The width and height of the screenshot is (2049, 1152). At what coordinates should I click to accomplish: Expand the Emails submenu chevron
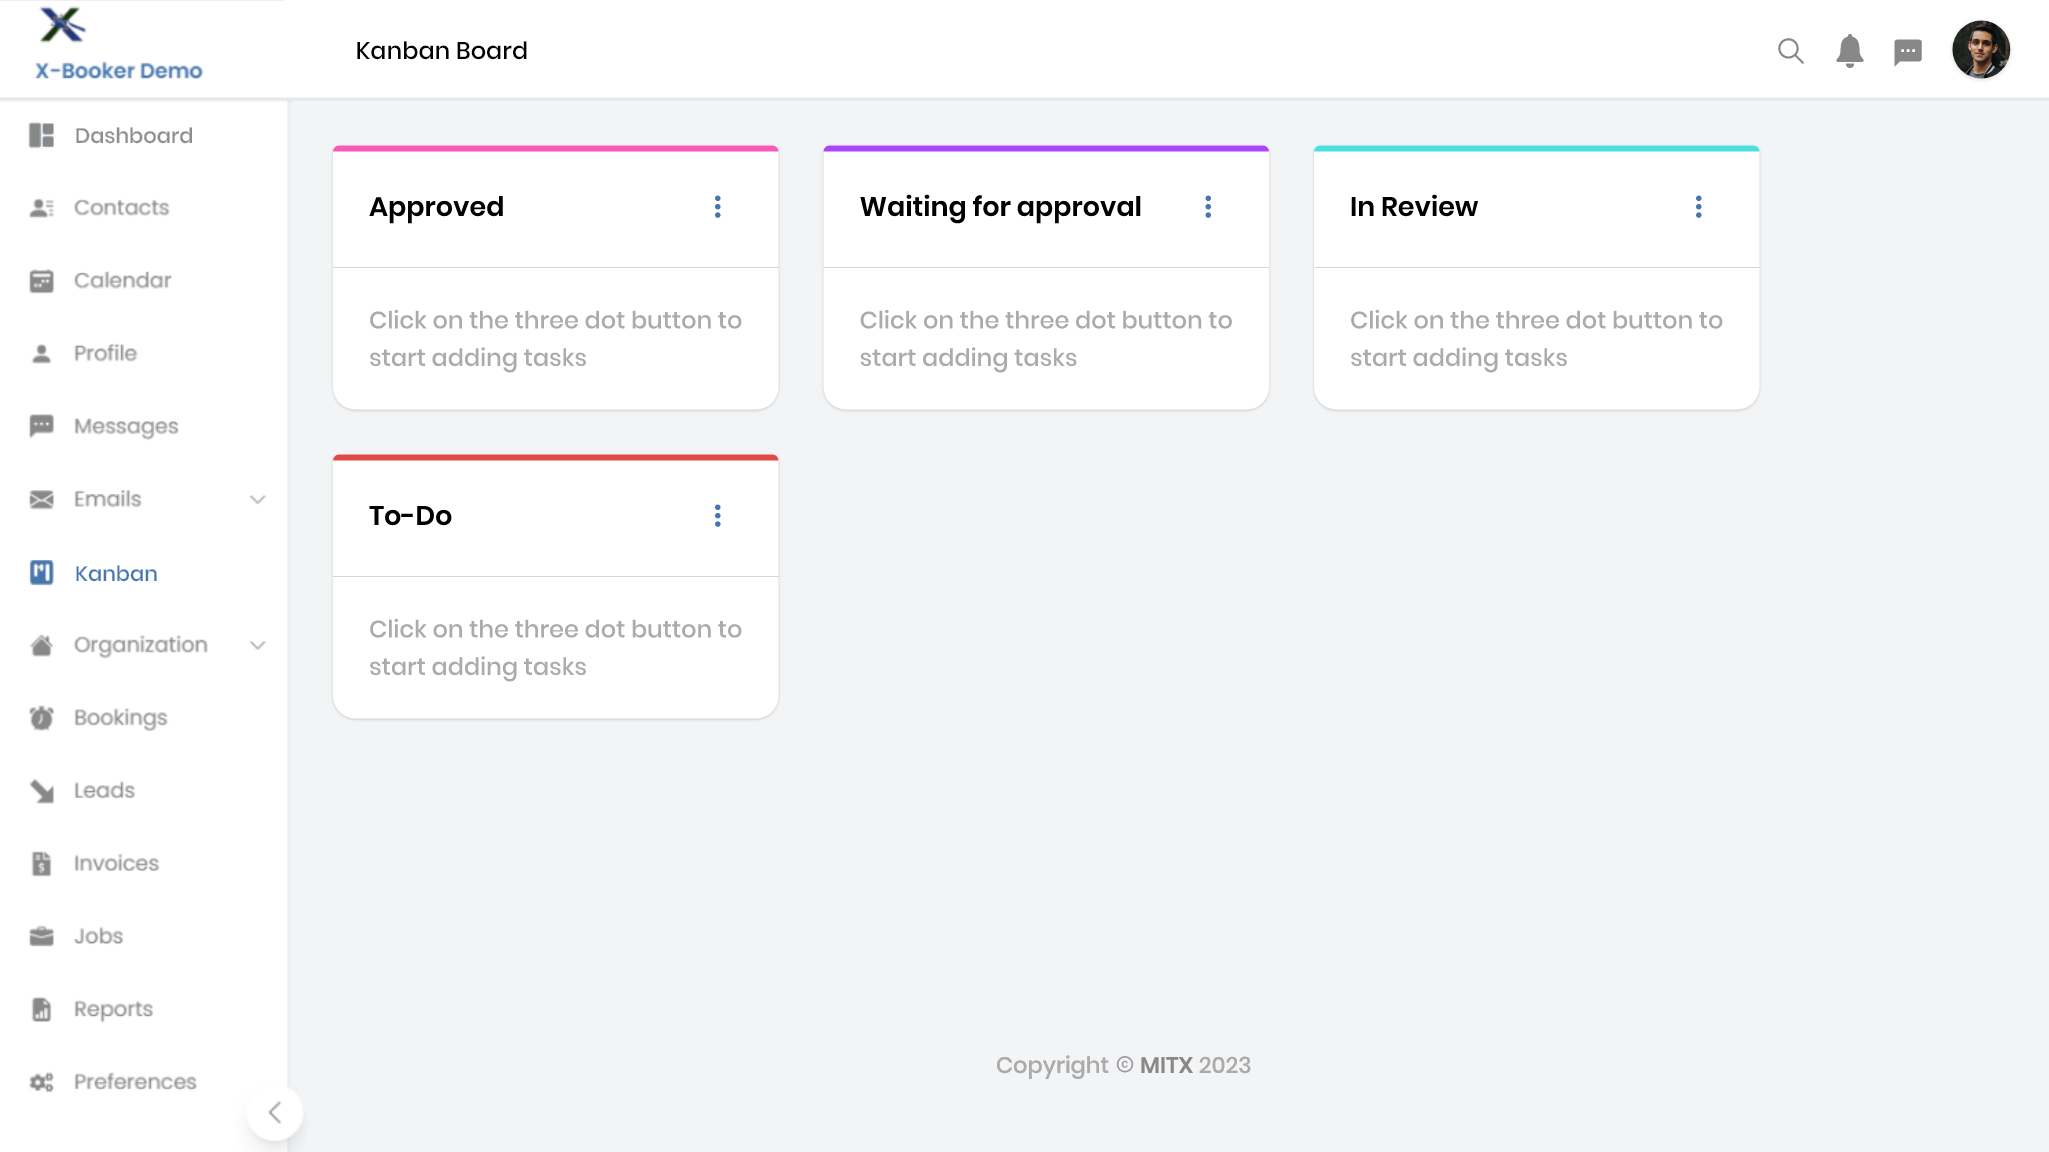[257, 499]
